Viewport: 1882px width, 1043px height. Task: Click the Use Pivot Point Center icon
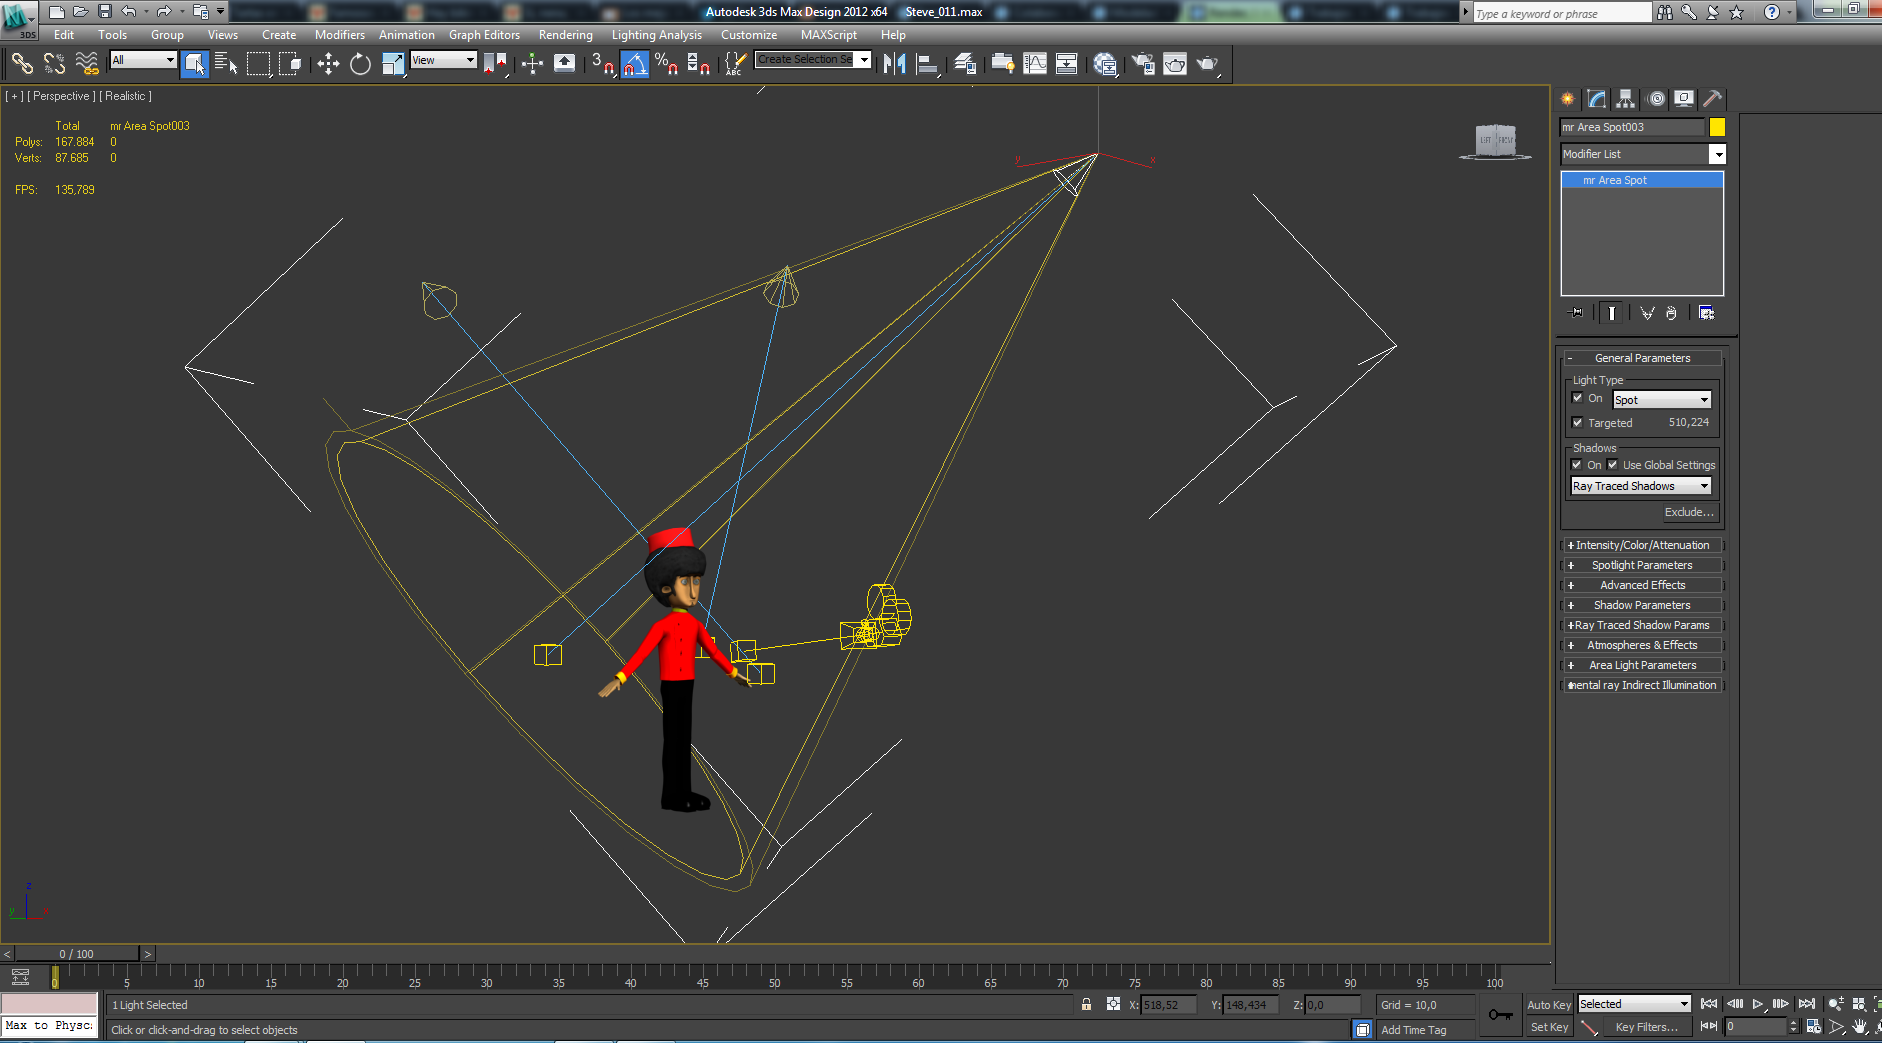pyautogui.click(x=495, y=64)
